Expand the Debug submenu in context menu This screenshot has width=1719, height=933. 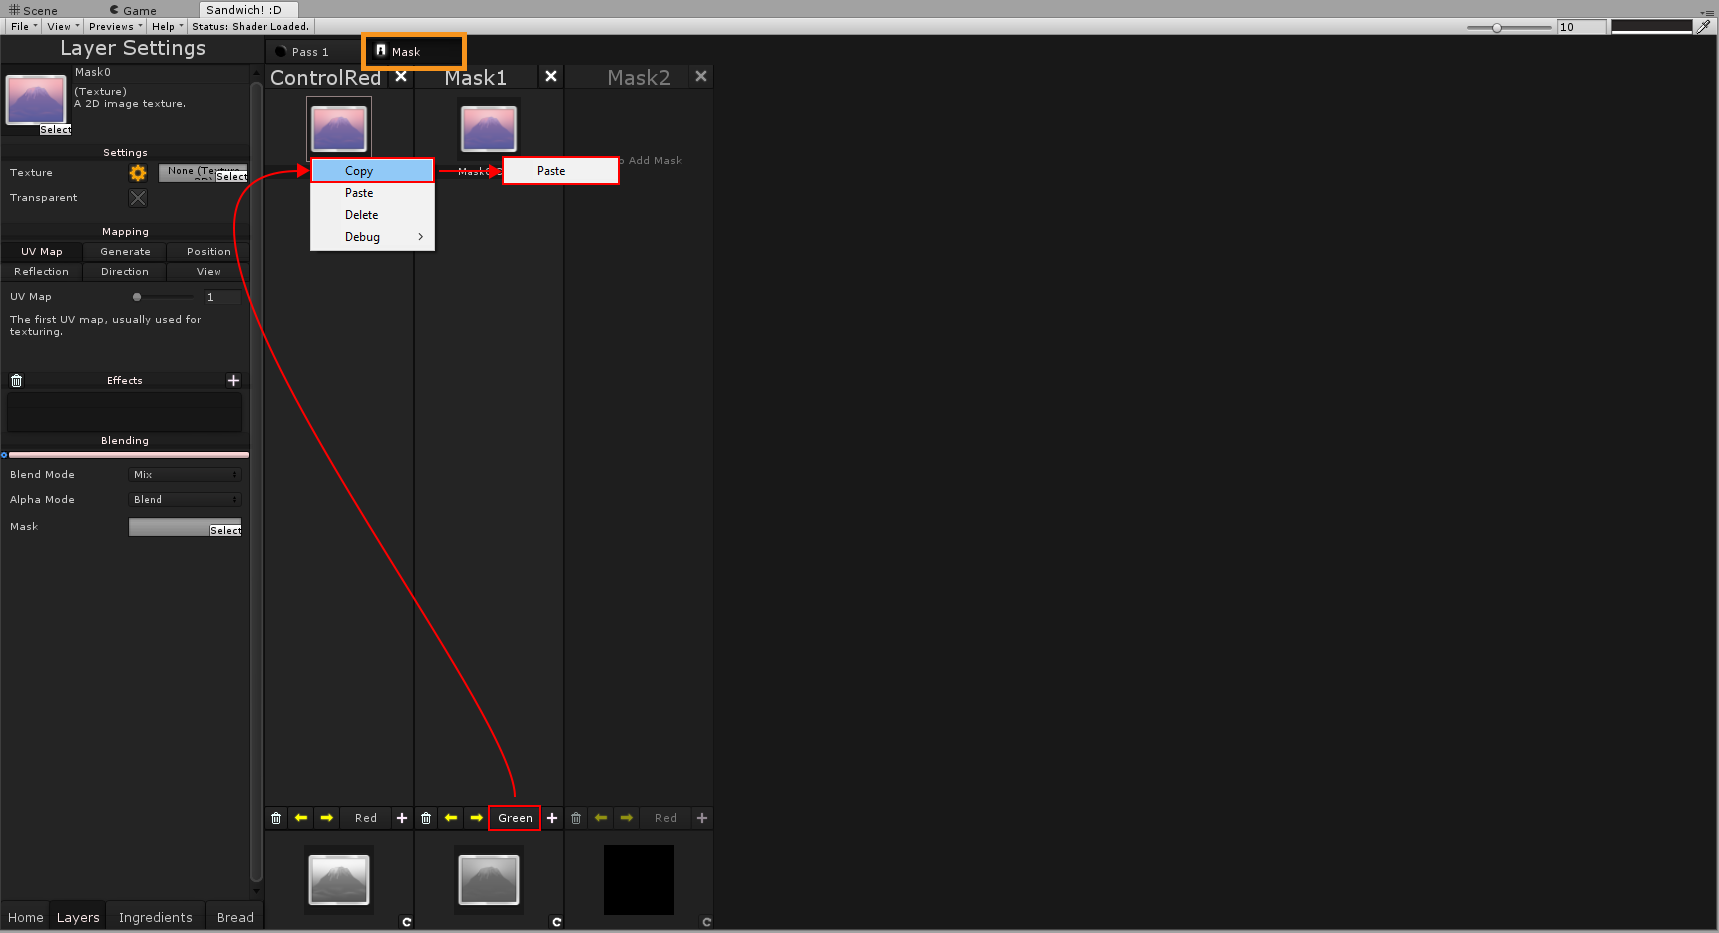[x=373, y=237]
